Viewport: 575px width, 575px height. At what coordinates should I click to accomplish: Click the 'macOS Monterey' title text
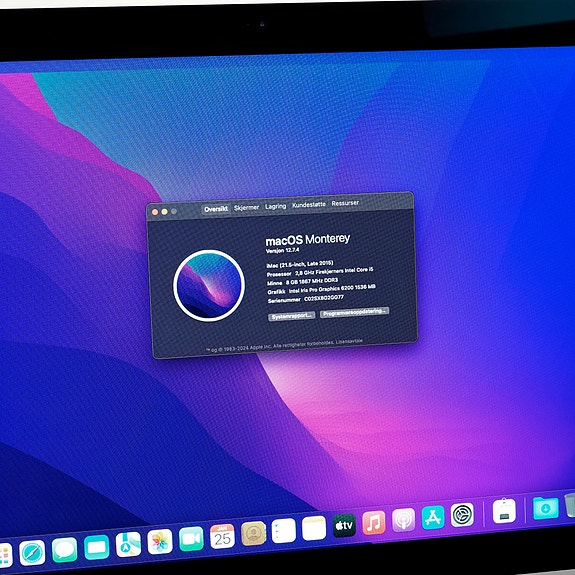[308, 240]
